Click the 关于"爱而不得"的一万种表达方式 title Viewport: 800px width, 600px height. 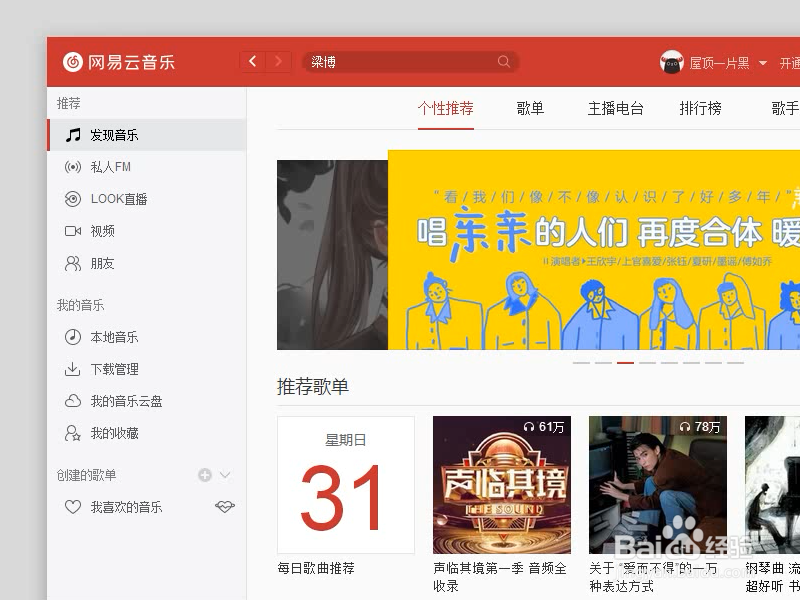point(654,577)
